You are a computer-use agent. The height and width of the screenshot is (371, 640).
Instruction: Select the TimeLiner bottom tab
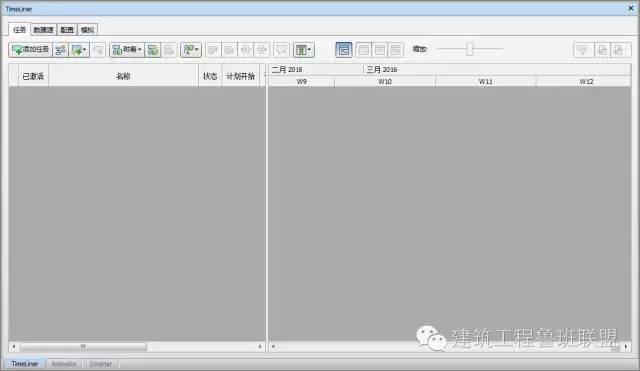tap(25, 363)
